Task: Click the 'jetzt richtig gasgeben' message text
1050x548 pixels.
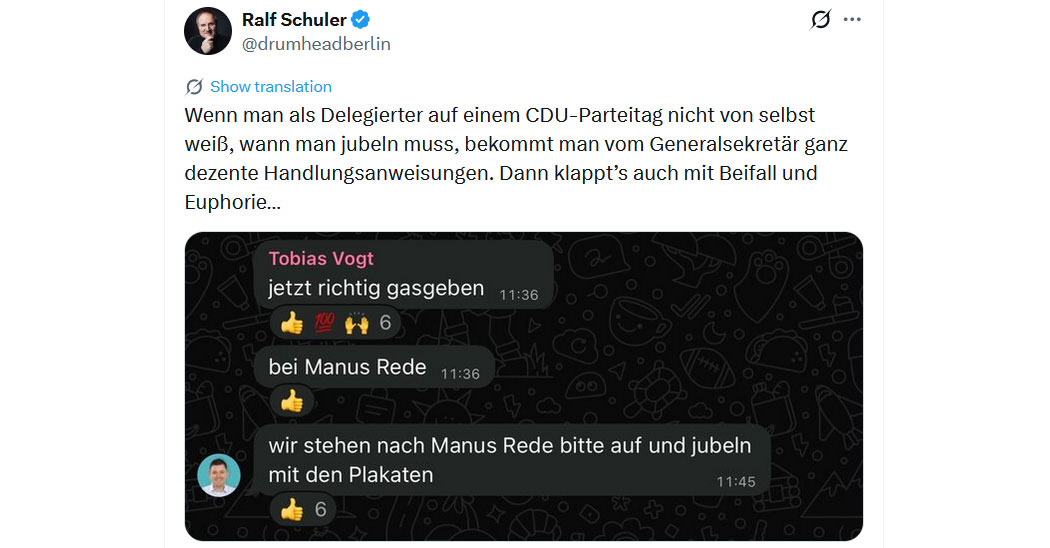Action: click(x=376, y=289)
